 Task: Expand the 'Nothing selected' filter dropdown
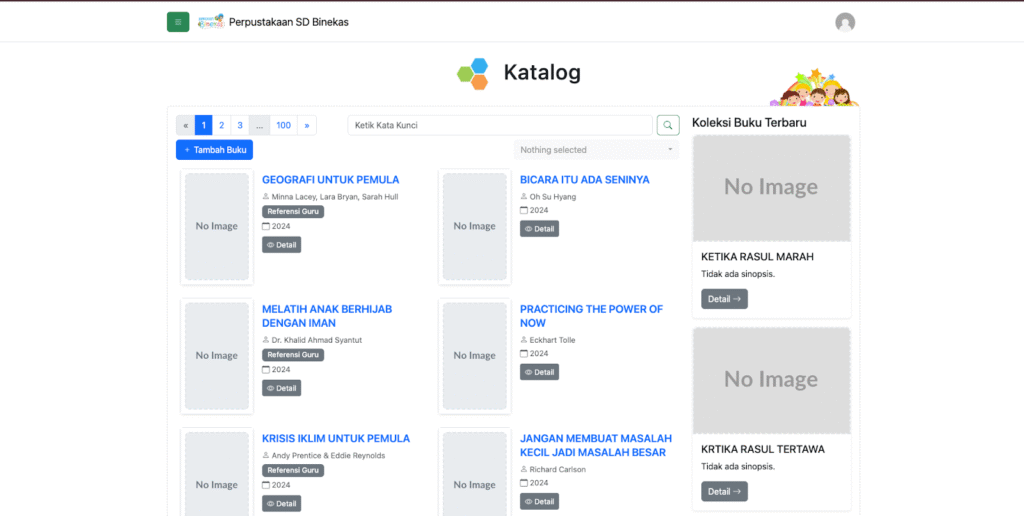[596, 150]
